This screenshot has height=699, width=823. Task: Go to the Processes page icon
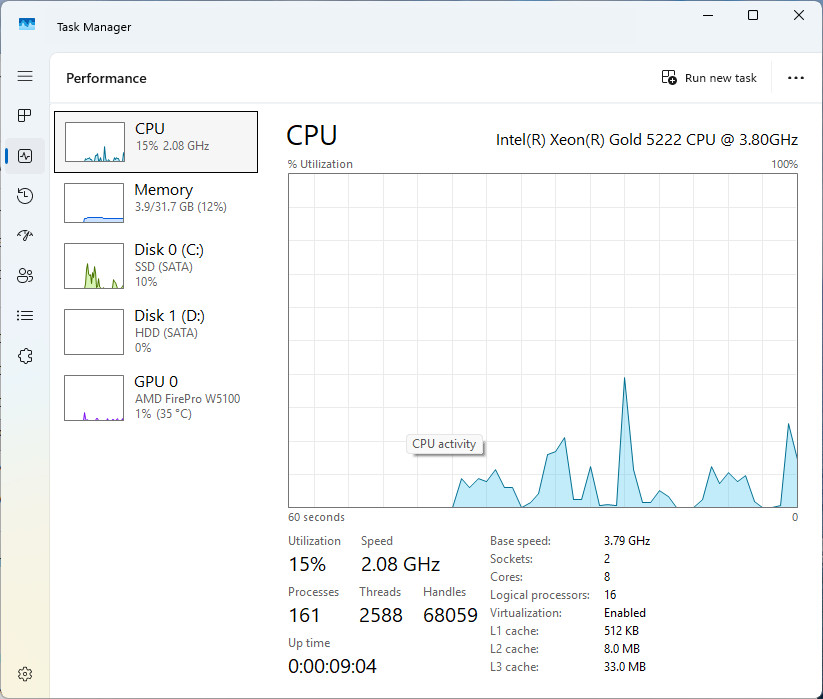[x=25, y=115]
